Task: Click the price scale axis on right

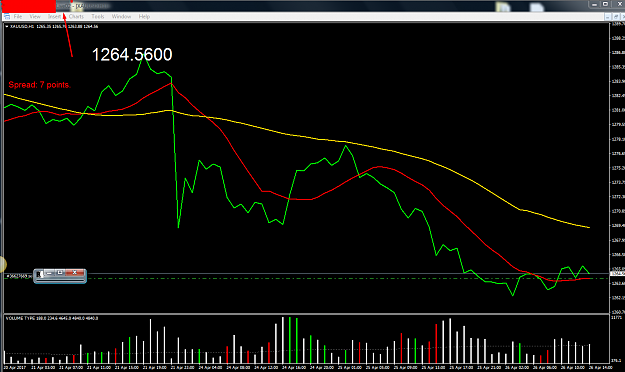Action: pos(617,167)
